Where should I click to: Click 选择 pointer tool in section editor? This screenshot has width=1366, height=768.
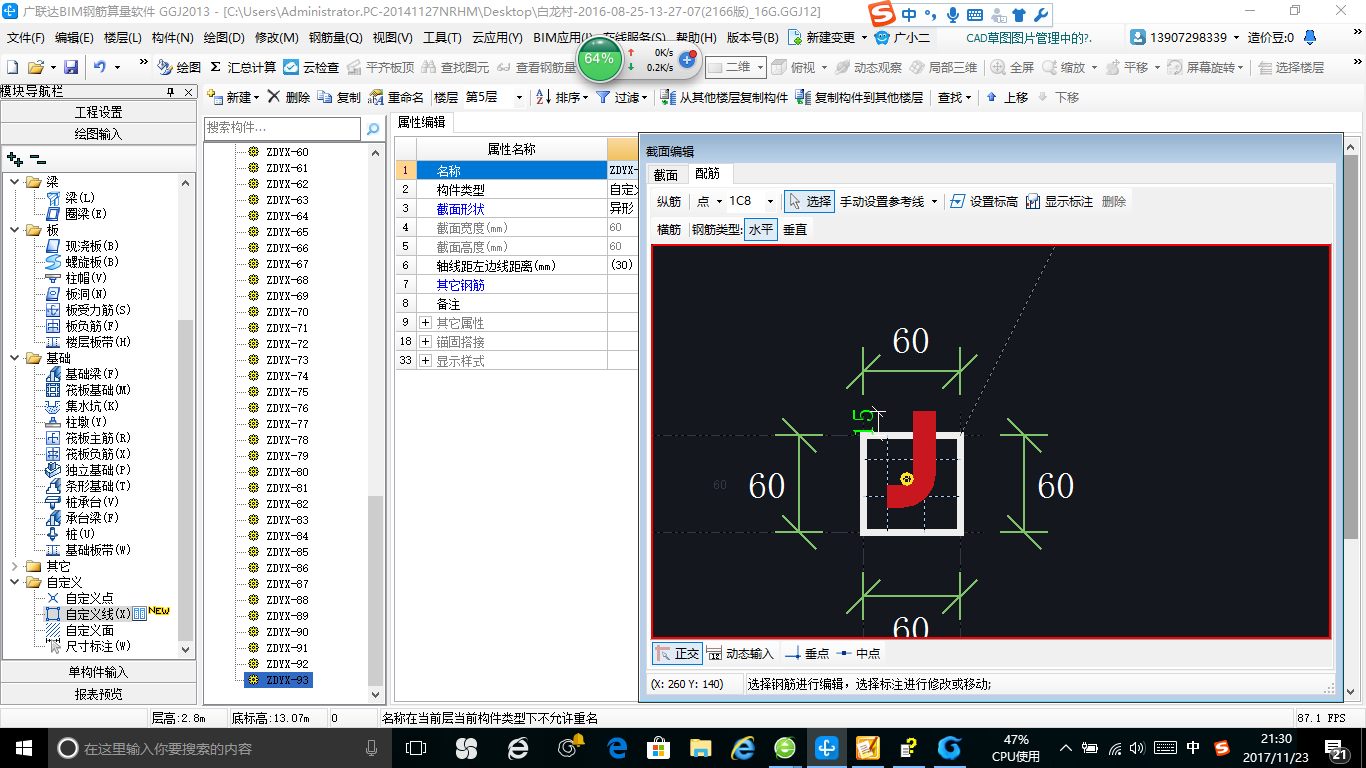click(x=809, y=201)
